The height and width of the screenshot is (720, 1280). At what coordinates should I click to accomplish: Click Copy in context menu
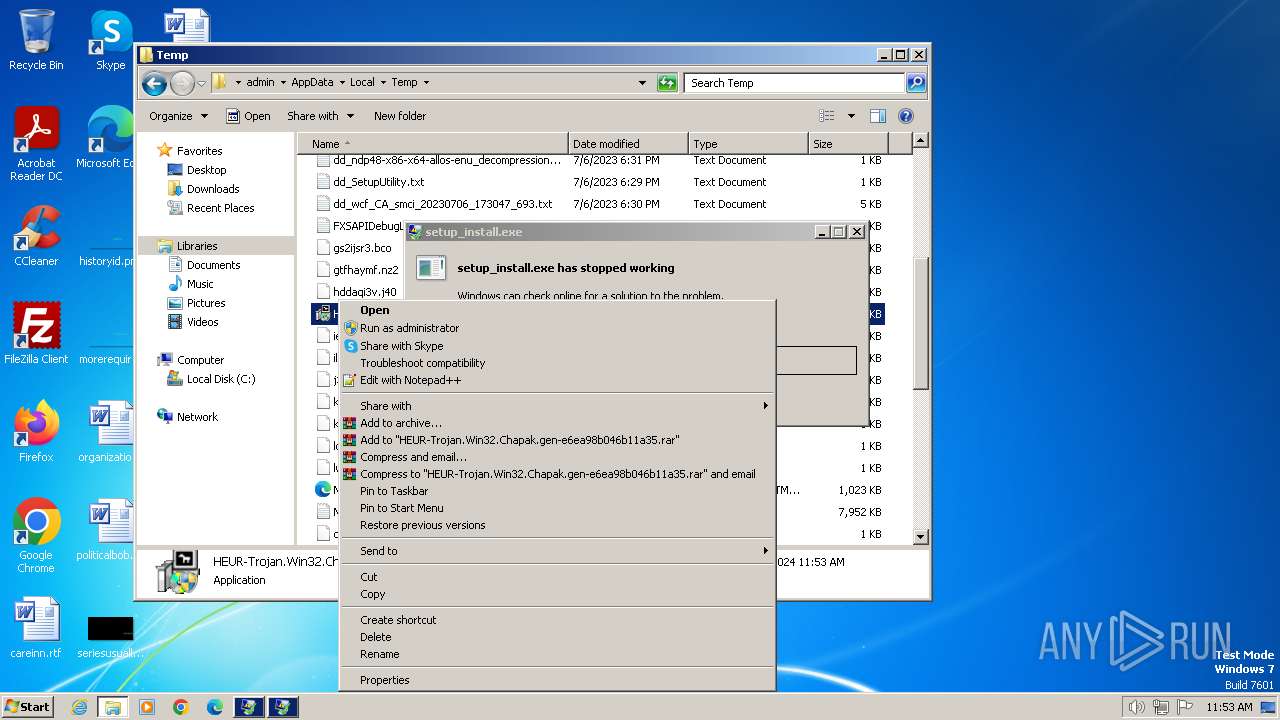coord(557,594)
